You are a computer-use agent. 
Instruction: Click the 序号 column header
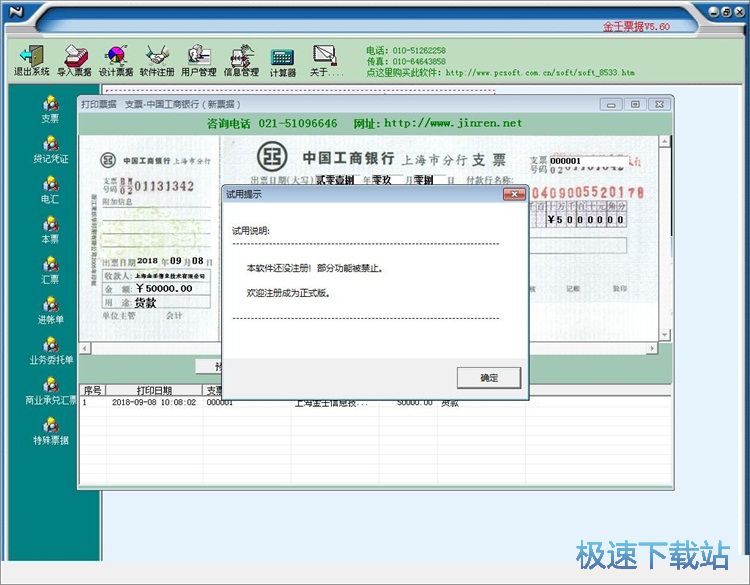pos(92,390)
